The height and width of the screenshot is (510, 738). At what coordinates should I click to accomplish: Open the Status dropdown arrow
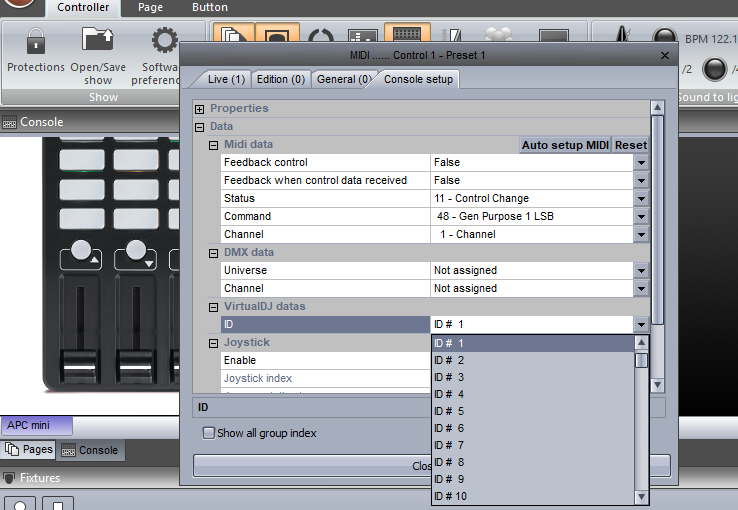[641, 199]
